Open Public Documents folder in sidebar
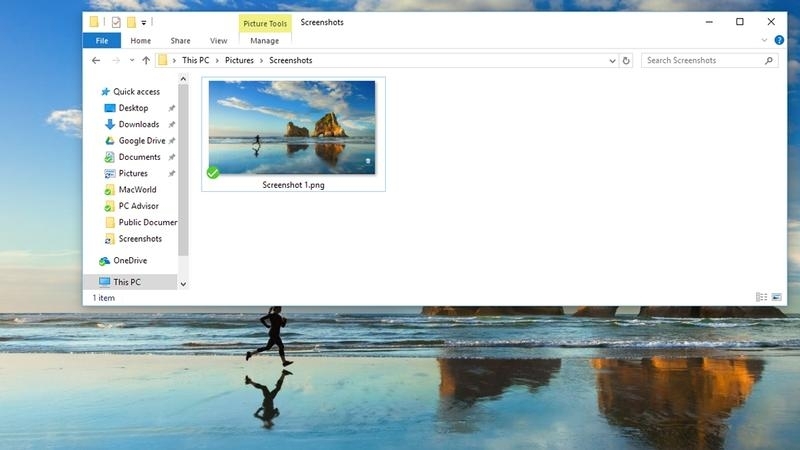Image resolution: width=800 pixels, height=450 pixels. [148, 222]
